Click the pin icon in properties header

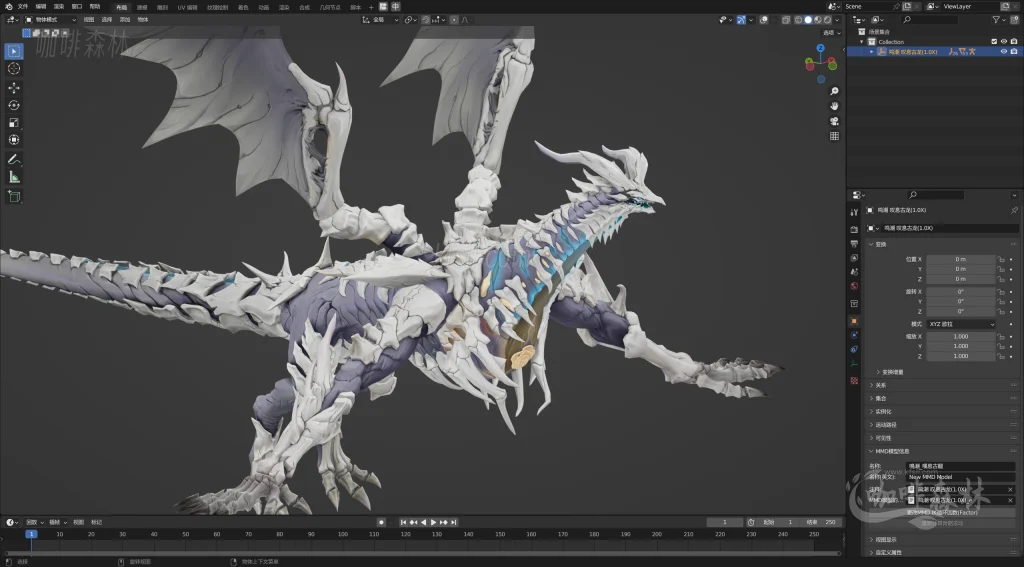pyautogui.click(x=1014, y=210)
